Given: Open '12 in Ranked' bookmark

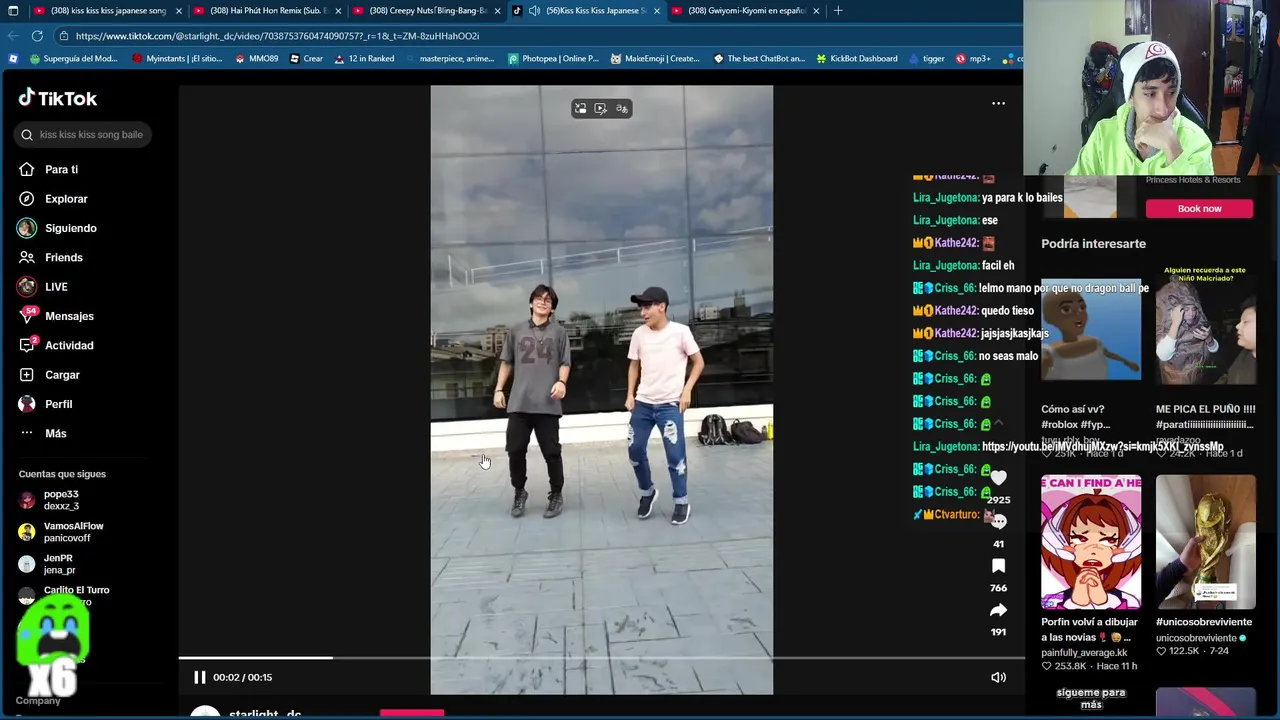Looking at the screenshot, I should click(364, 59).
